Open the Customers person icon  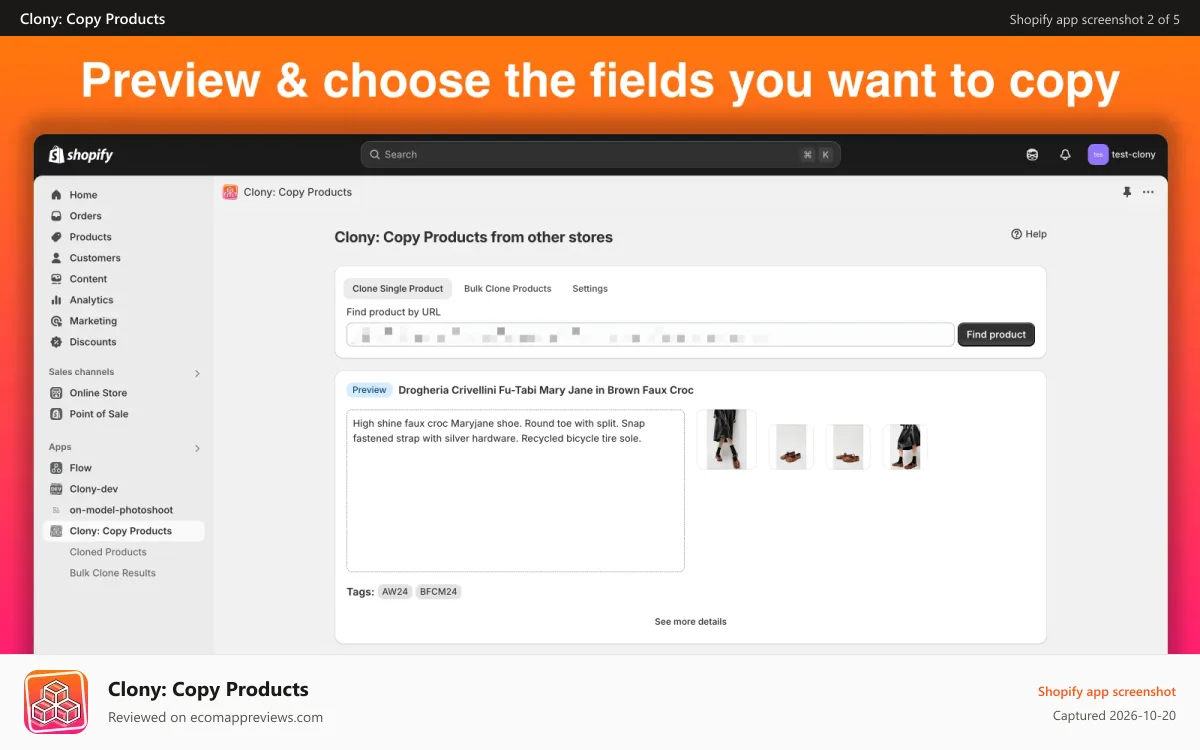(57, 258)
